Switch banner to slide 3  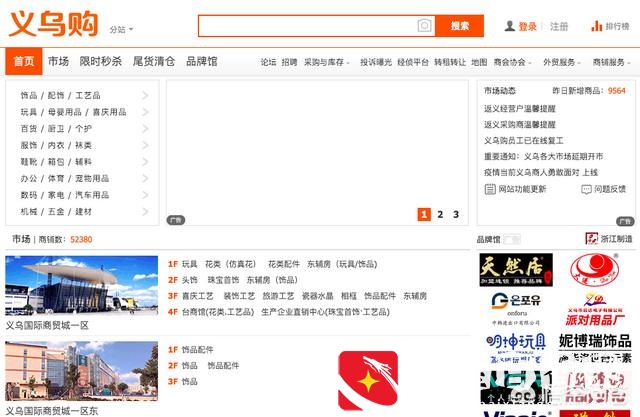point(456,214)
